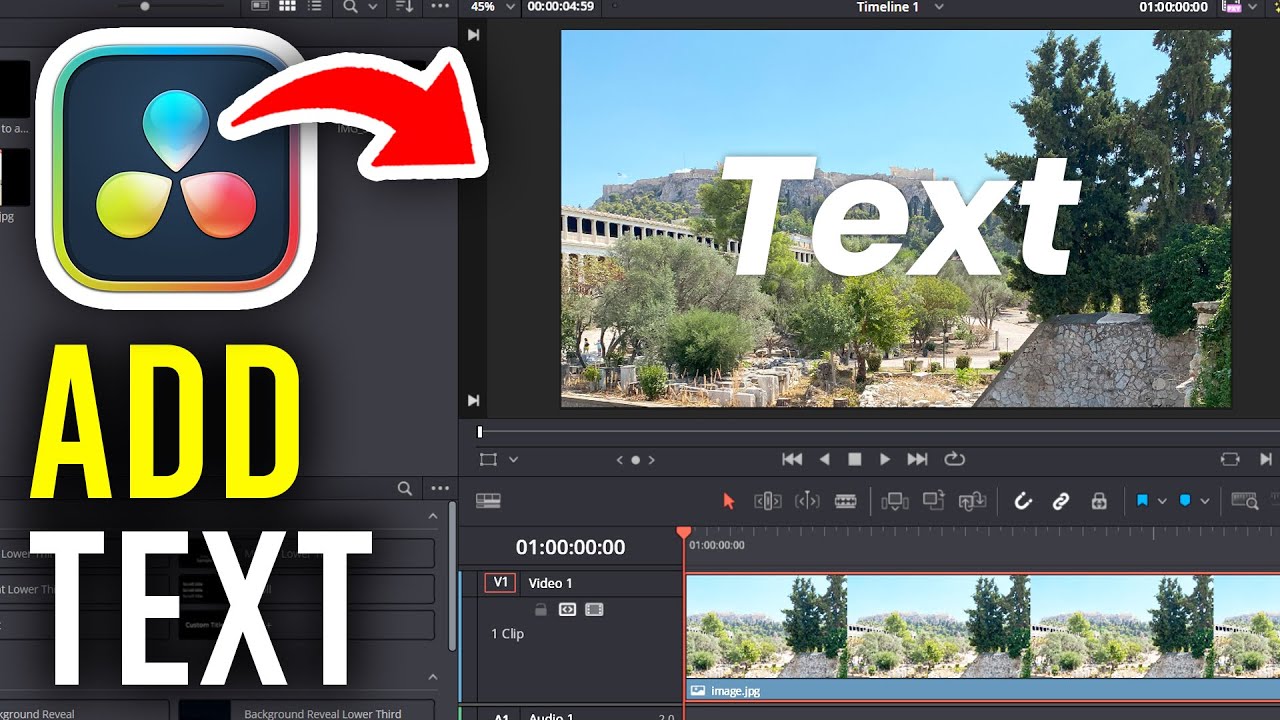Go to next keyframe arrow

tap(651, 460)
